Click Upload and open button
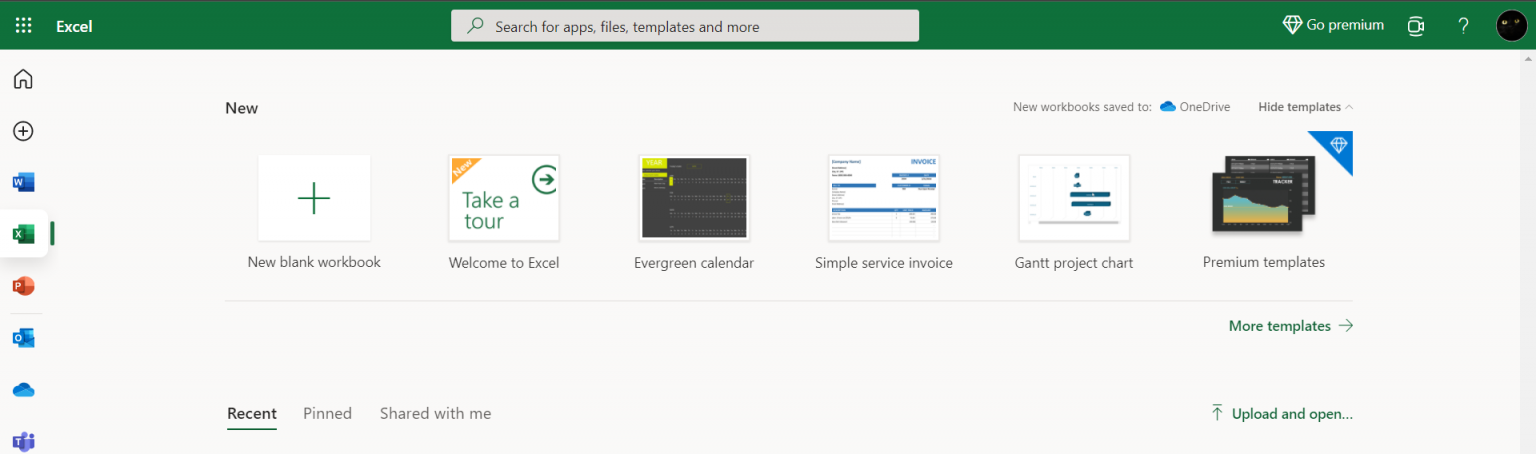 1281,413
